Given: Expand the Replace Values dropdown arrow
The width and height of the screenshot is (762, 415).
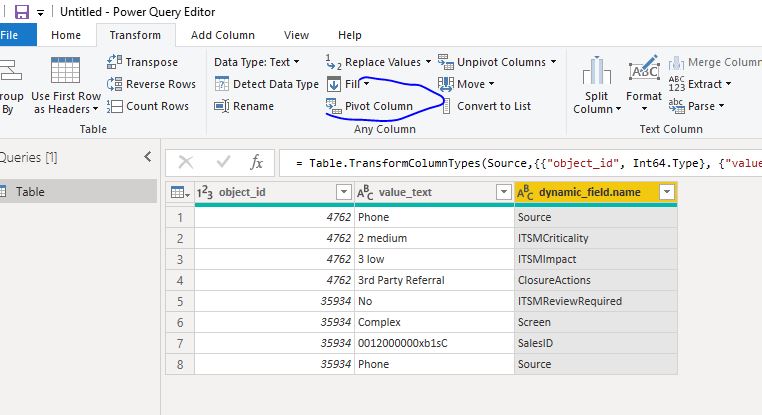Looking at the screenshot, I should tap(428, 62).
